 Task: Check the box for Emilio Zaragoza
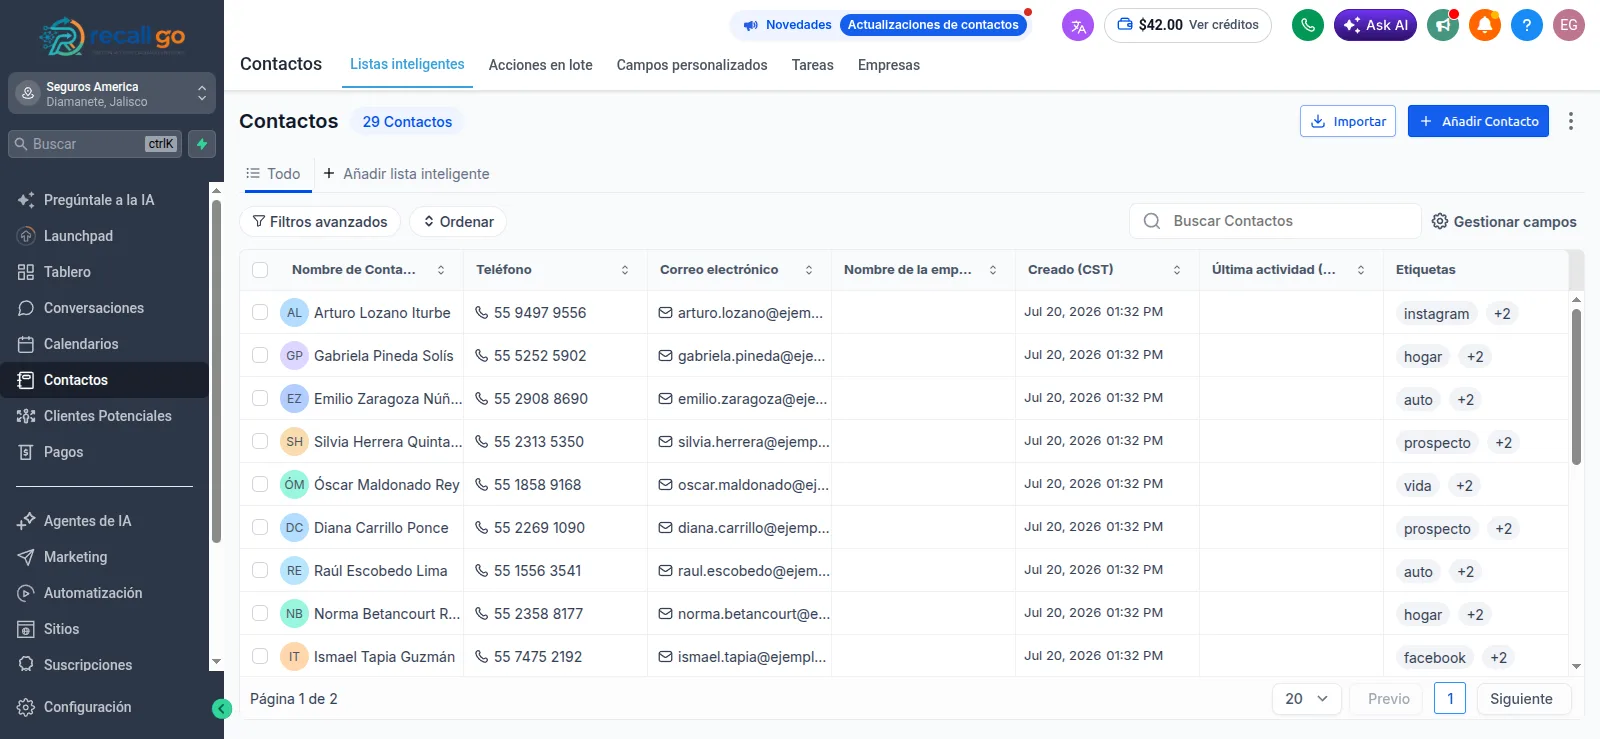(260, 399)
